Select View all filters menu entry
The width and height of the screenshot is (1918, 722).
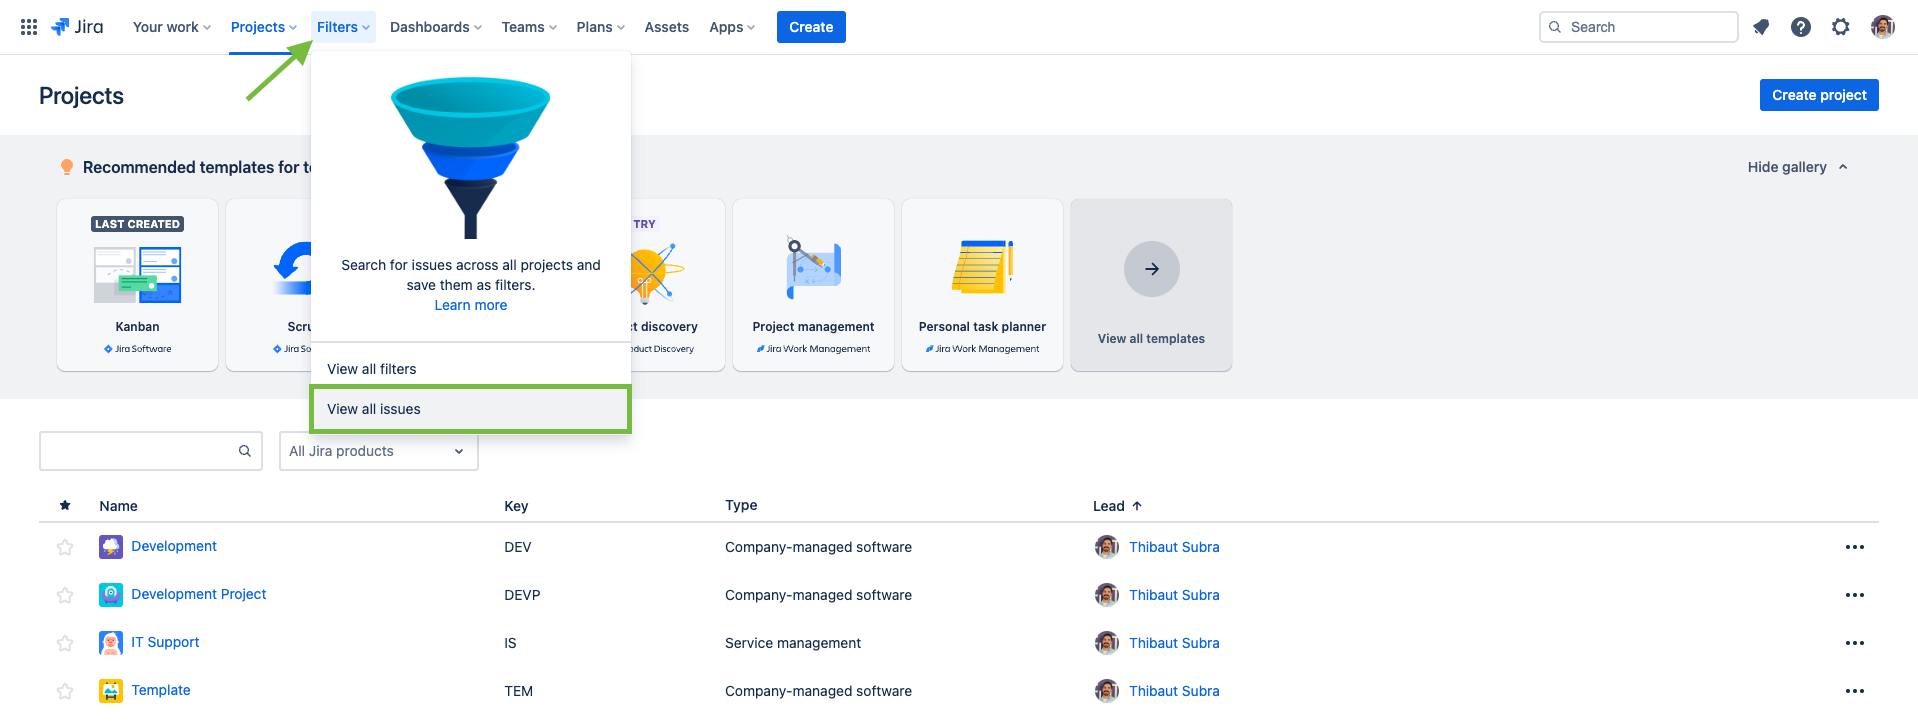tap(470, 369)
